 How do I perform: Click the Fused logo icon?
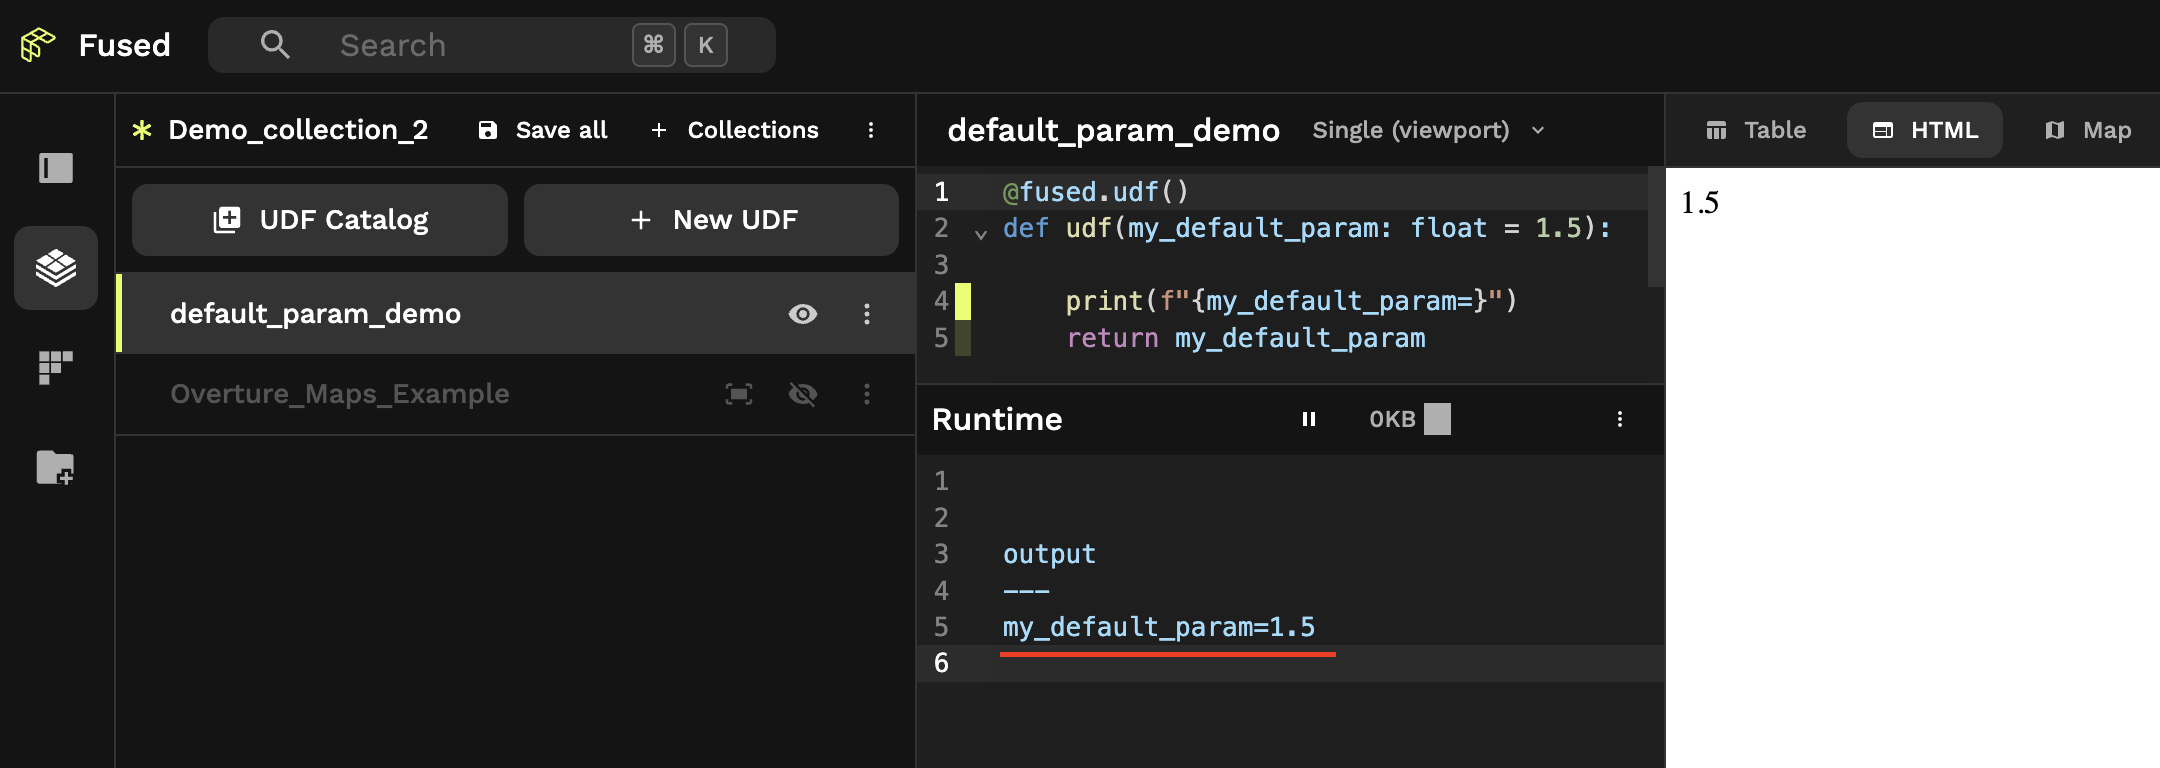click(38, 45)
